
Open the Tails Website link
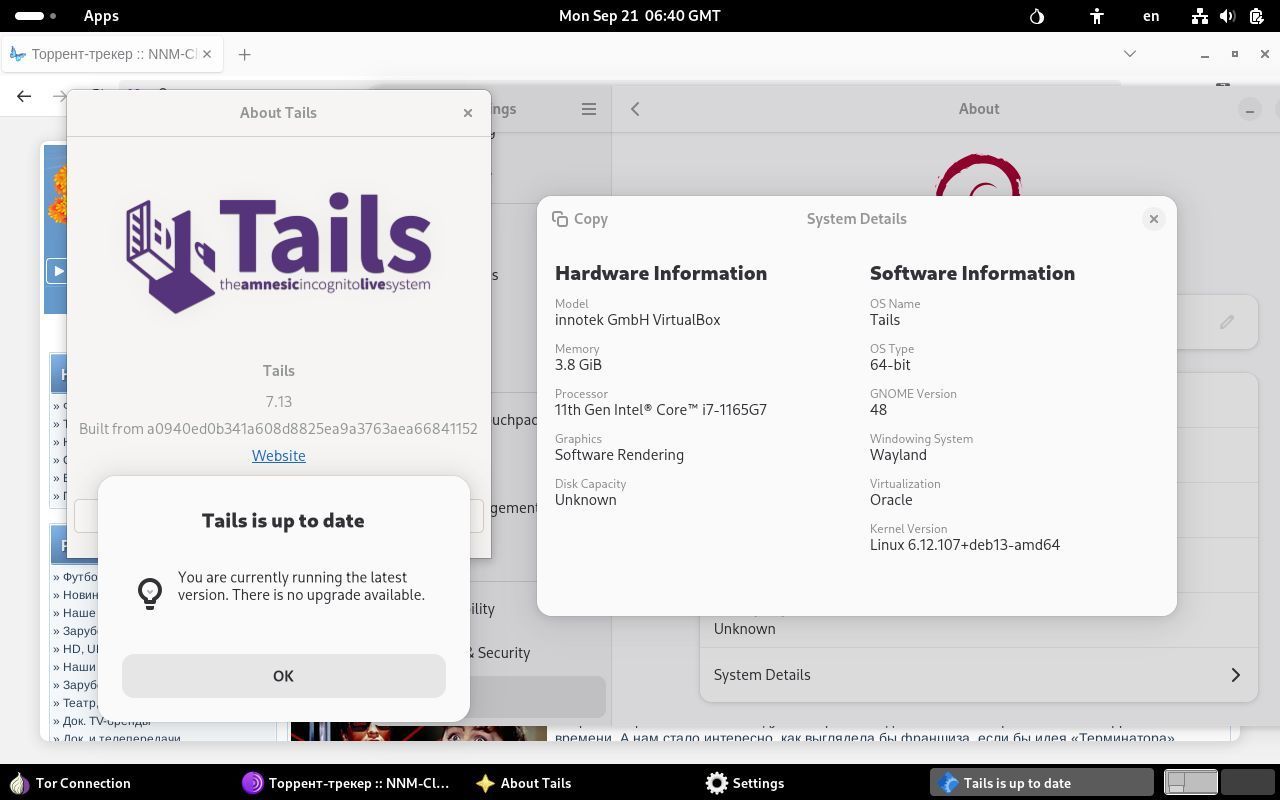pyautogui.click(x=278, y=456)
